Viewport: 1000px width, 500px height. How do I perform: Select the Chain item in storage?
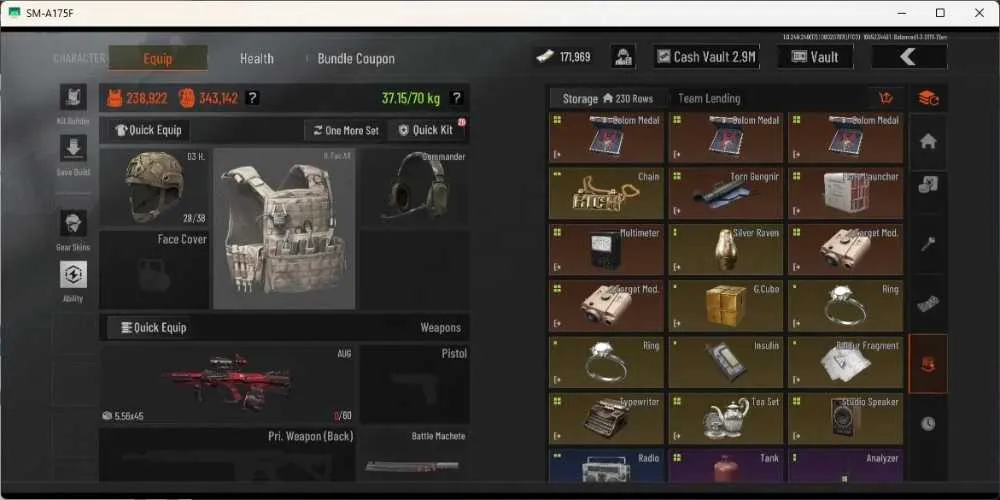(606, 194)
